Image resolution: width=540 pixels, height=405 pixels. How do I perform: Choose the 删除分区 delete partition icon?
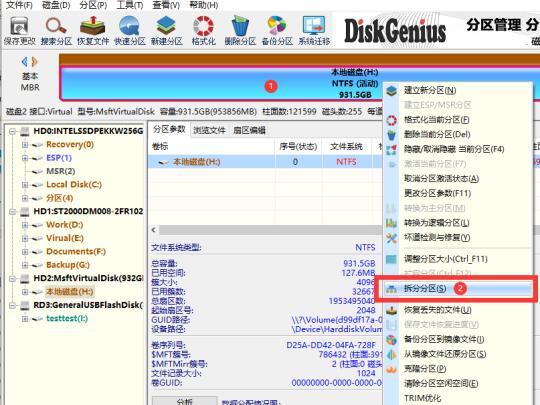tap(240, 31)
